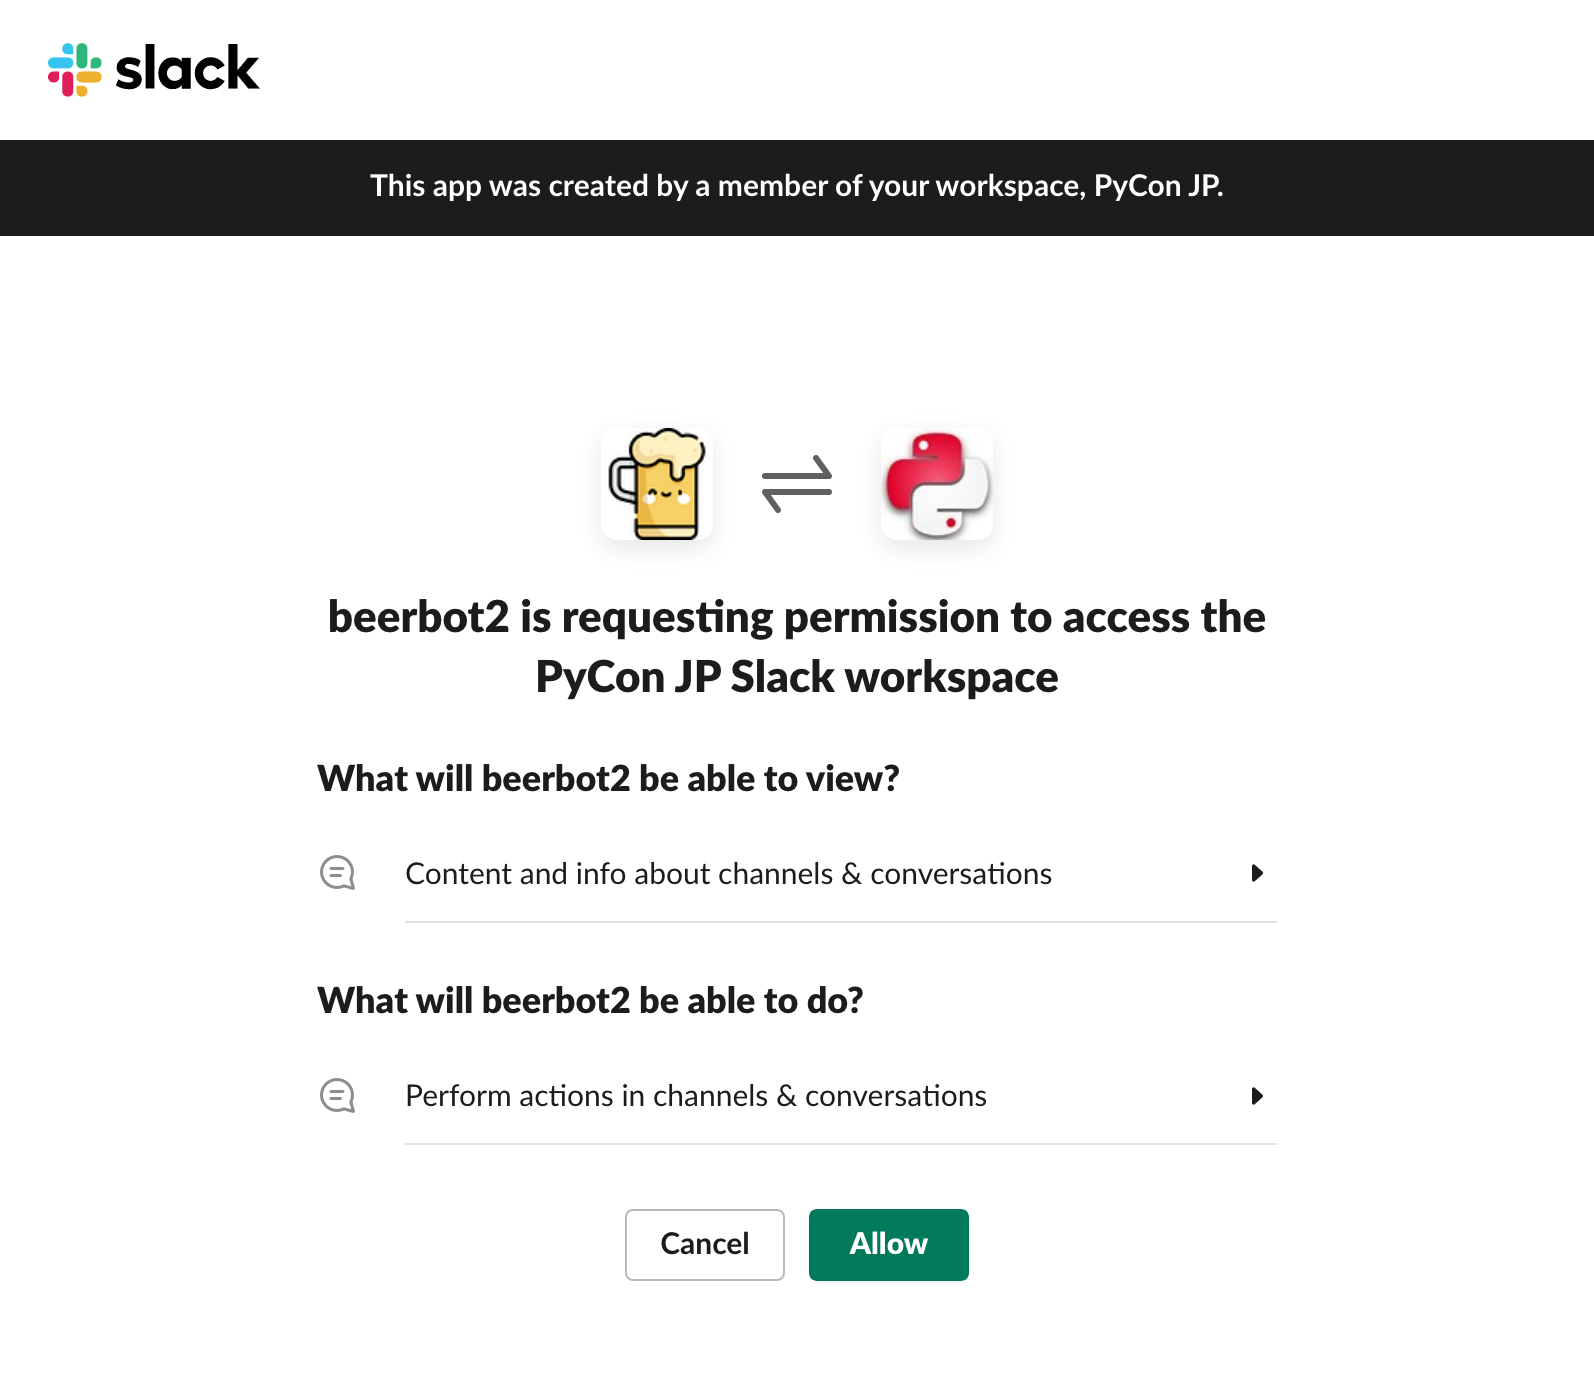Click the PyCon JP Python workspace icon

pyautogui.click(x=937, y=484)
